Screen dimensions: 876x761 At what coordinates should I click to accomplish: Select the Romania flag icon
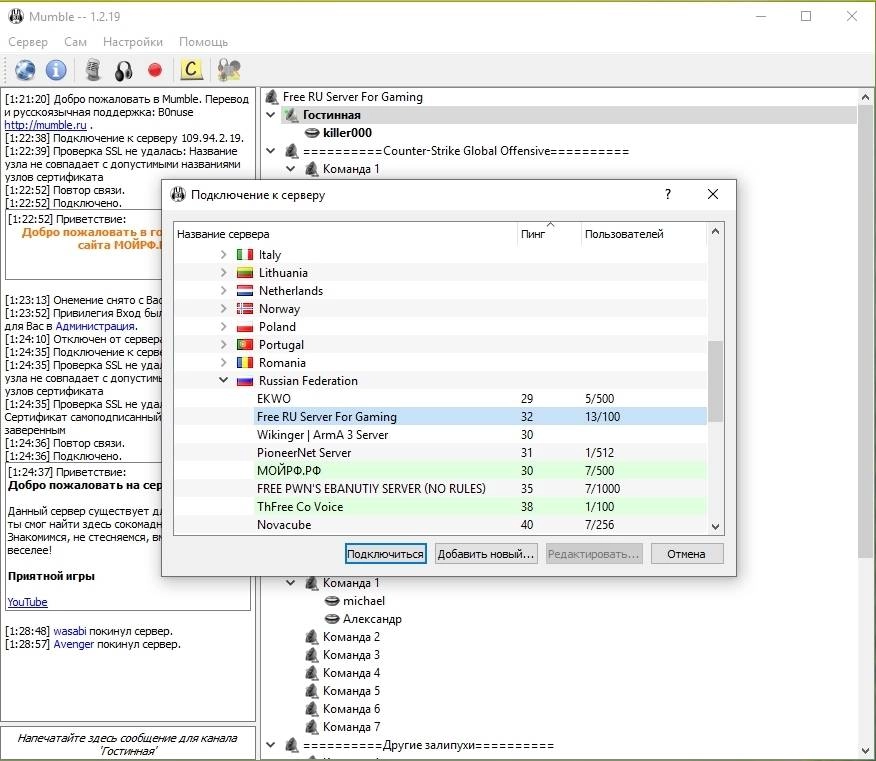click(x=245, y=363)
